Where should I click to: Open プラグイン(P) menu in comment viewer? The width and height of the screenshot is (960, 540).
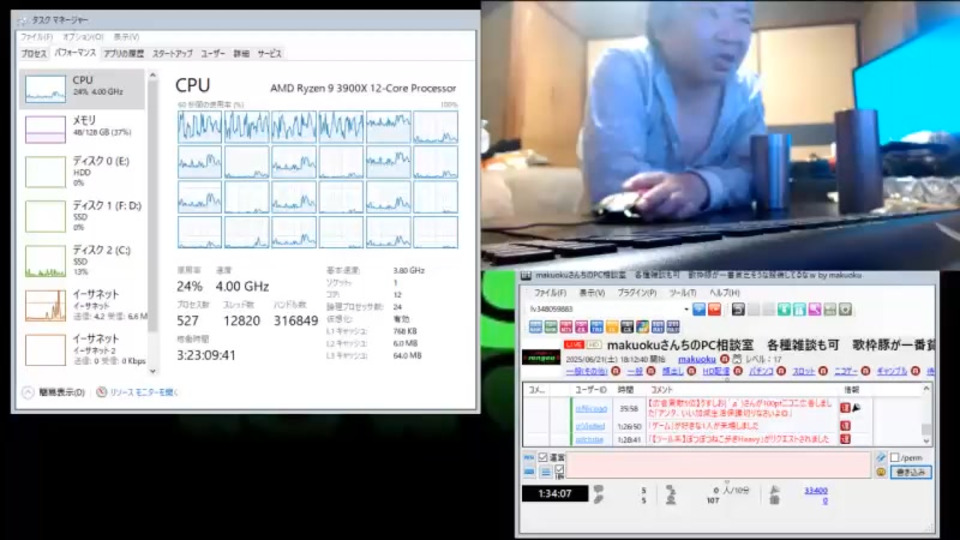[x=637, y=293]
